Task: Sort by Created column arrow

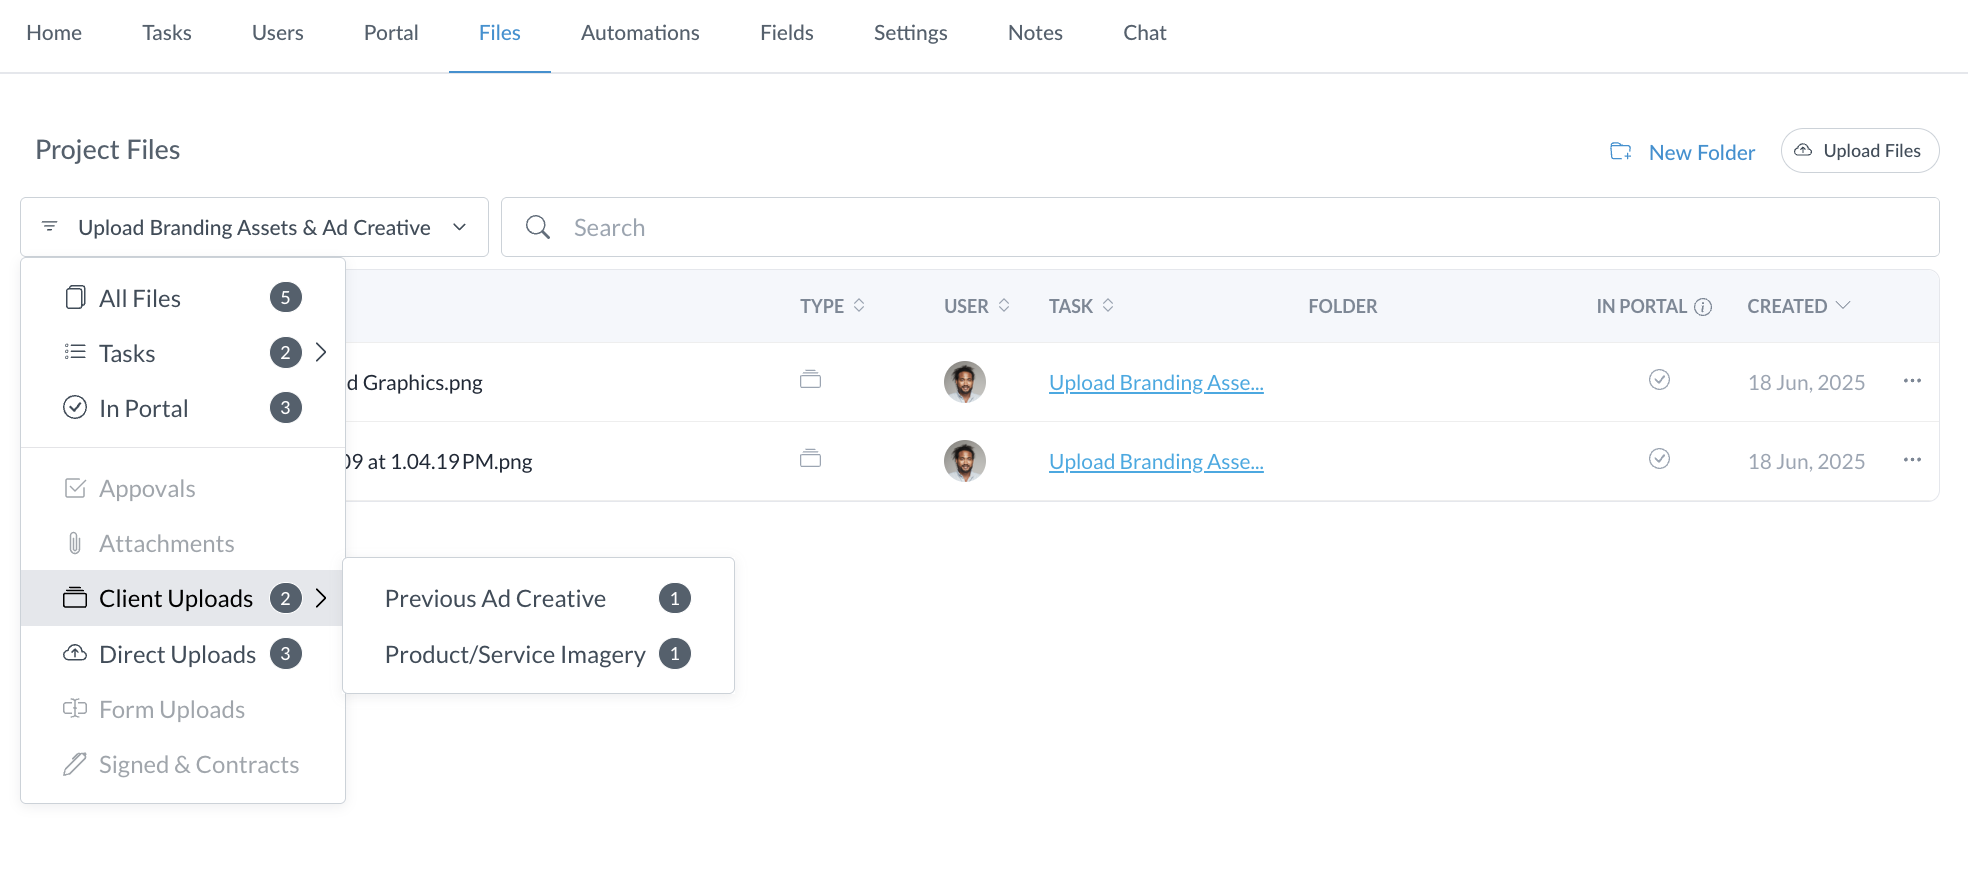Action: coord(1843,306)
